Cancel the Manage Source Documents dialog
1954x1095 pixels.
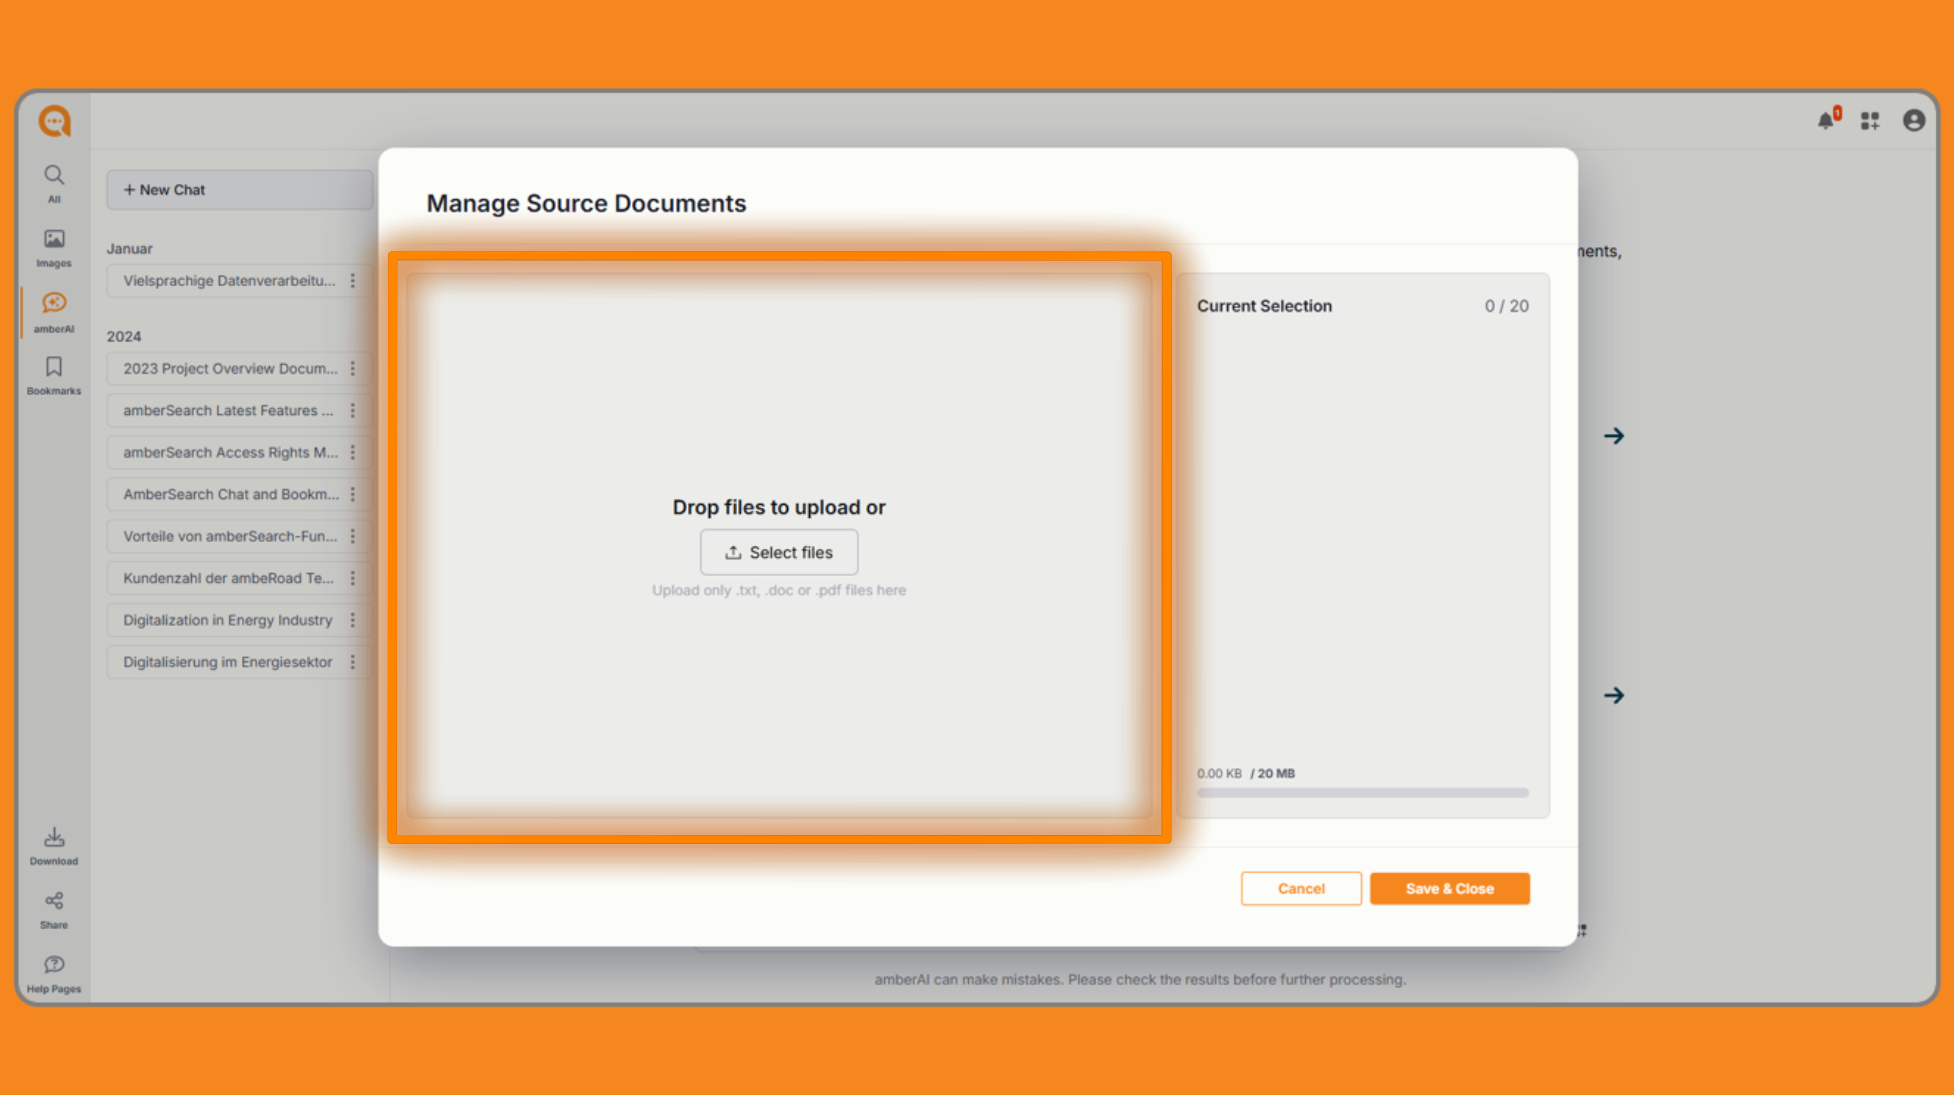tap(1300, 888)
